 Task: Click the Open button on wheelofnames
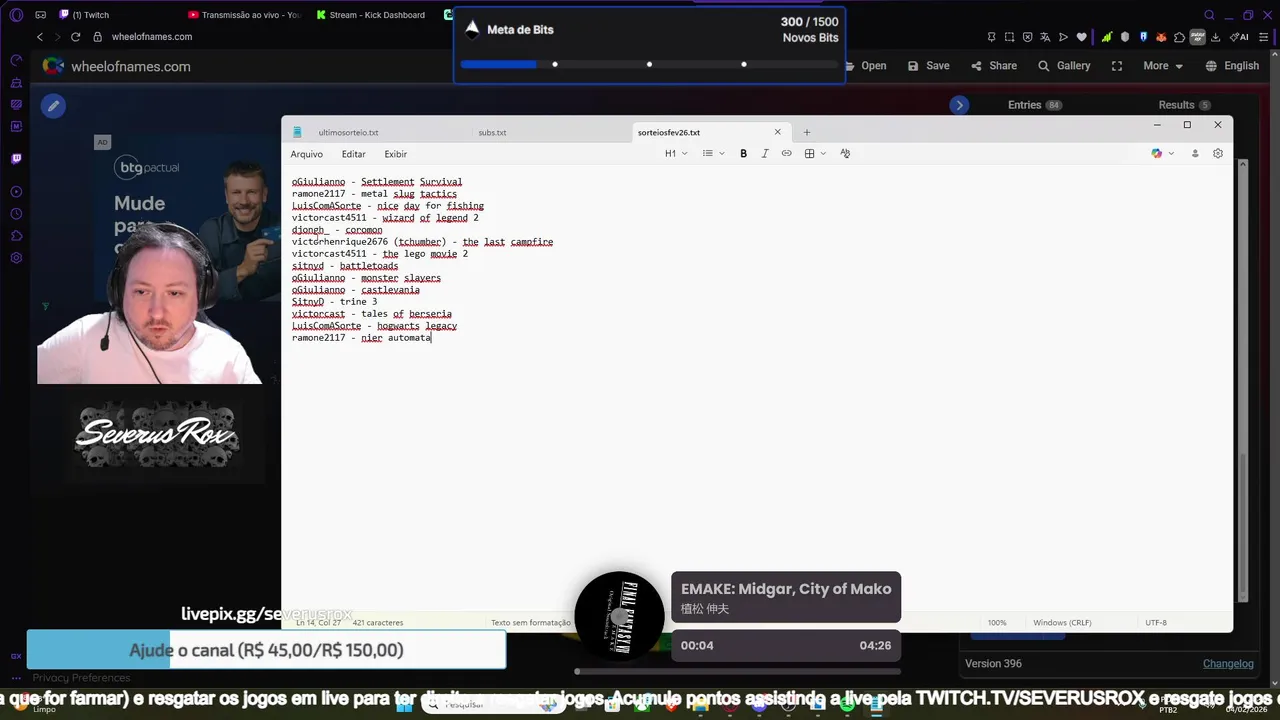[x=866, y=66]
